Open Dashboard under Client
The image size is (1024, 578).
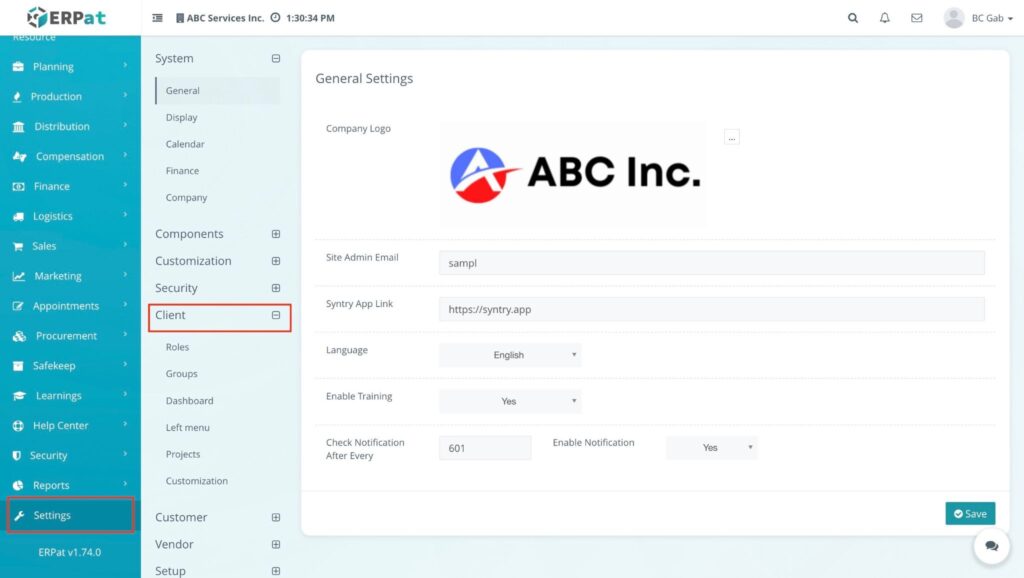(x=189, y=401)
